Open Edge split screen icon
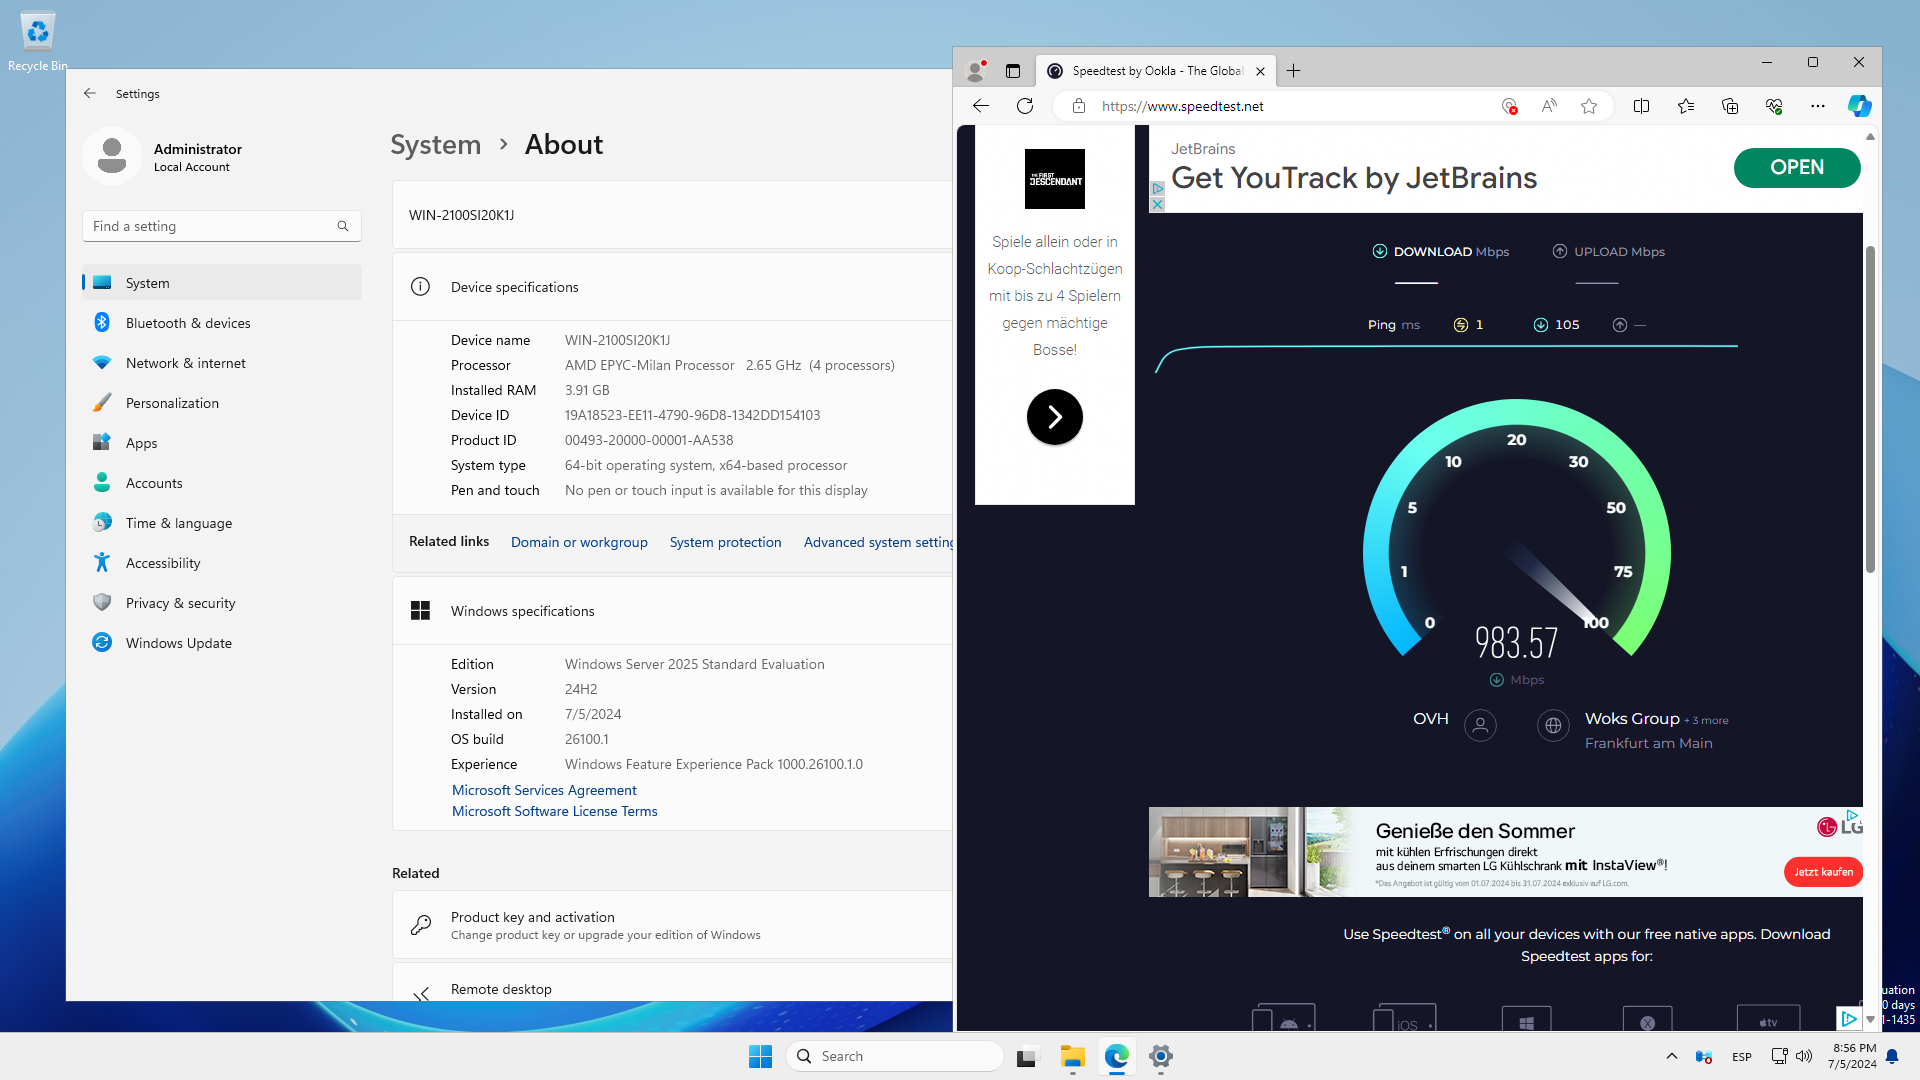Viewport: 1920px width, 1080px height. (x=1641, y=106)
